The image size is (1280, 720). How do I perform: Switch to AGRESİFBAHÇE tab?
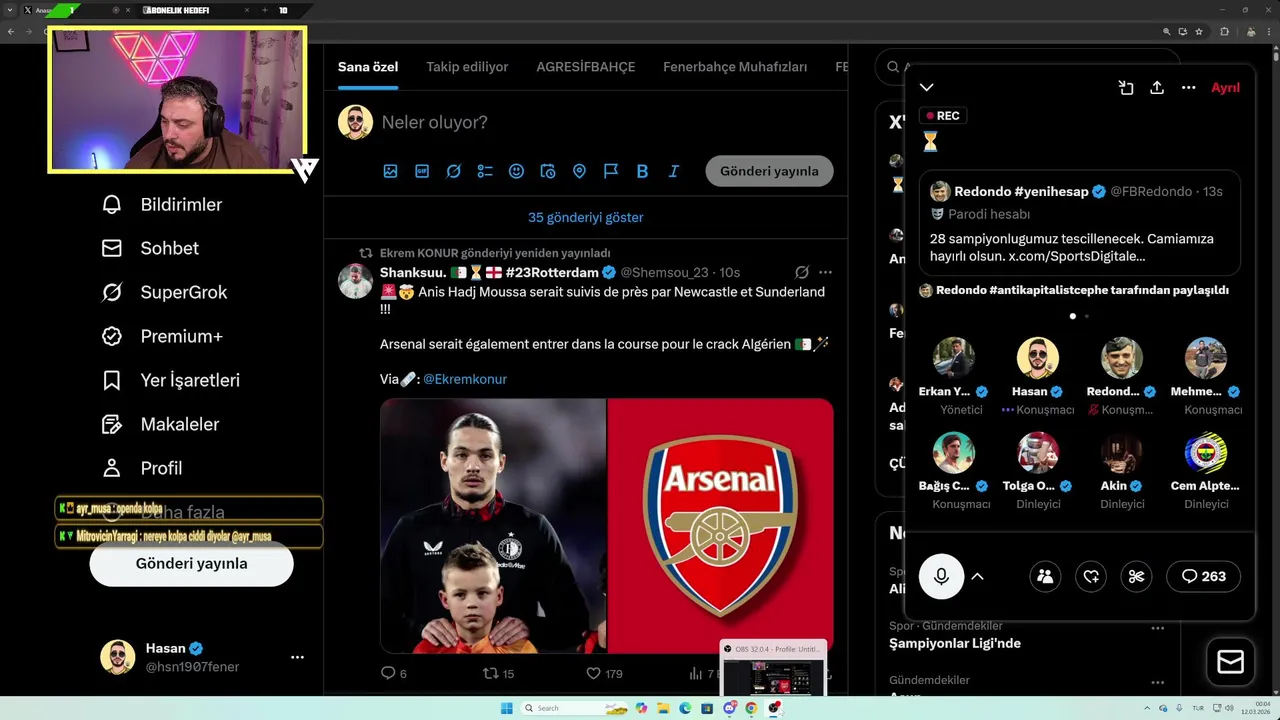point(586,67)
